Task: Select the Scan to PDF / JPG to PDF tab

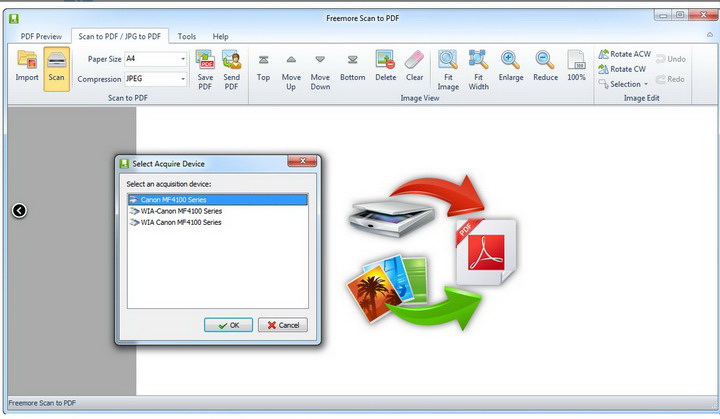Action: click(120, 36)
